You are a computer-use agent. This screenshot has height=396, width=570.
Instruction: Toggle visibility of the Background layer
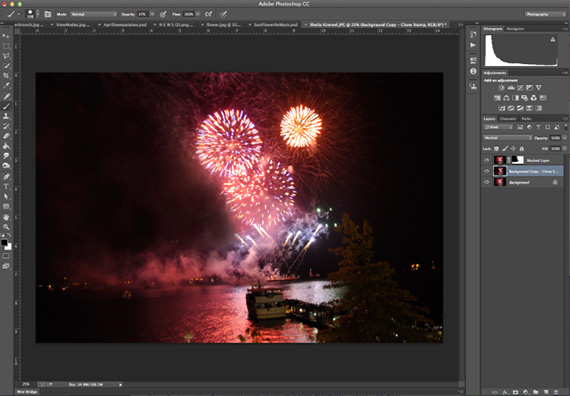(x=487, y=182)
